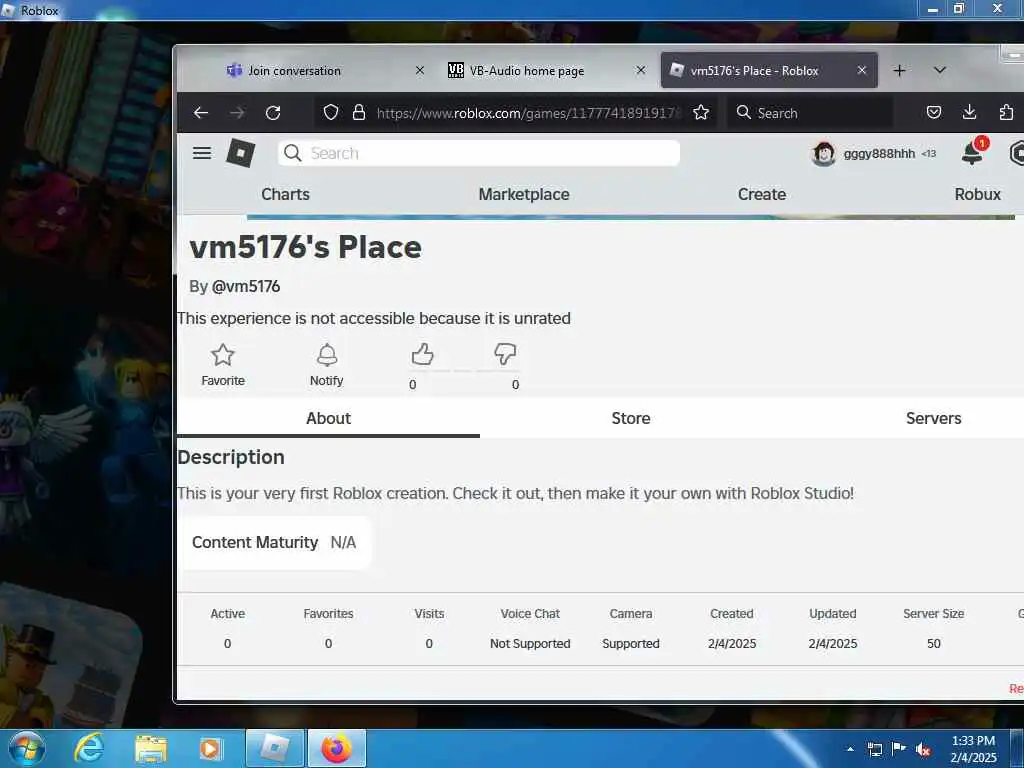
Task: Click the Roblox logo home icon
Action: pos(240,153)
